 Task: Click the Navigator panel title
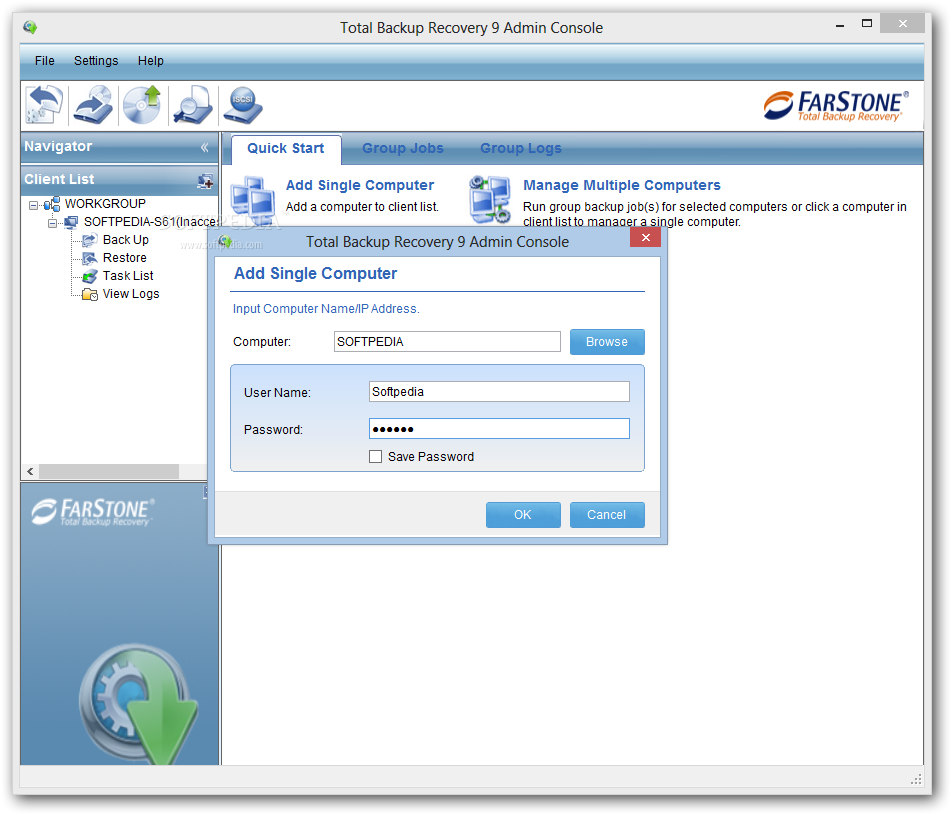[58, 147]
